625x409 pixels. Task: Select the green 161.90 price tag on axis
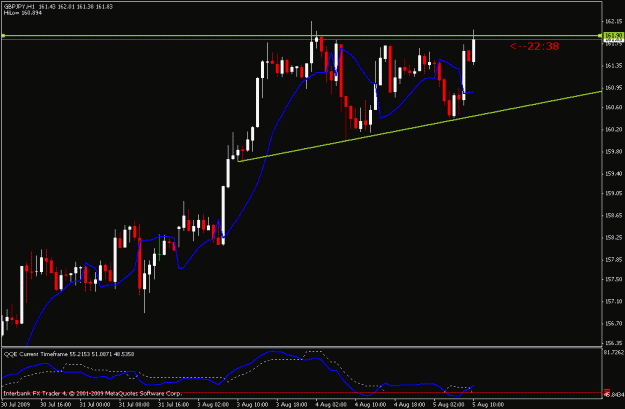(x=613, y=36)
